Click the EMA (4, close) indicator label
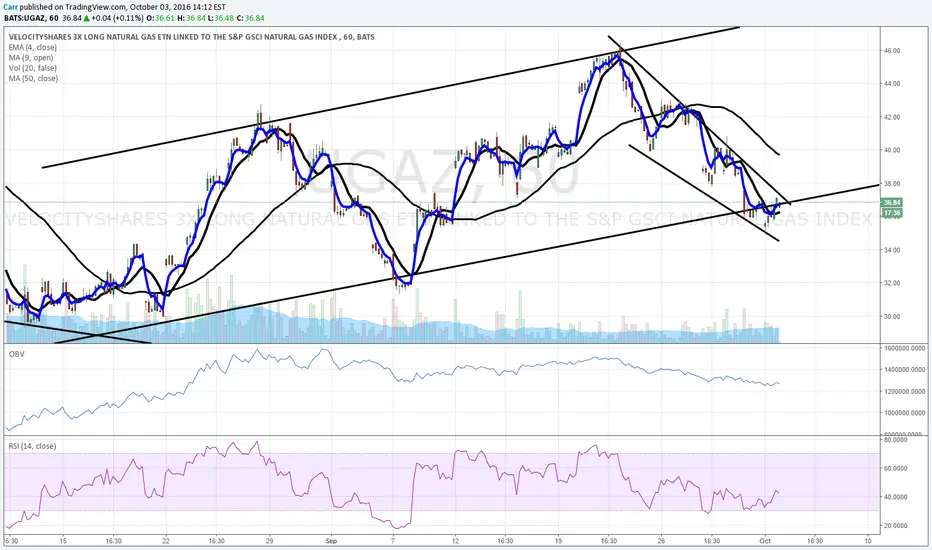Image resolution: width=932 pixels, height=550 pixels. [x=33, y=48]
